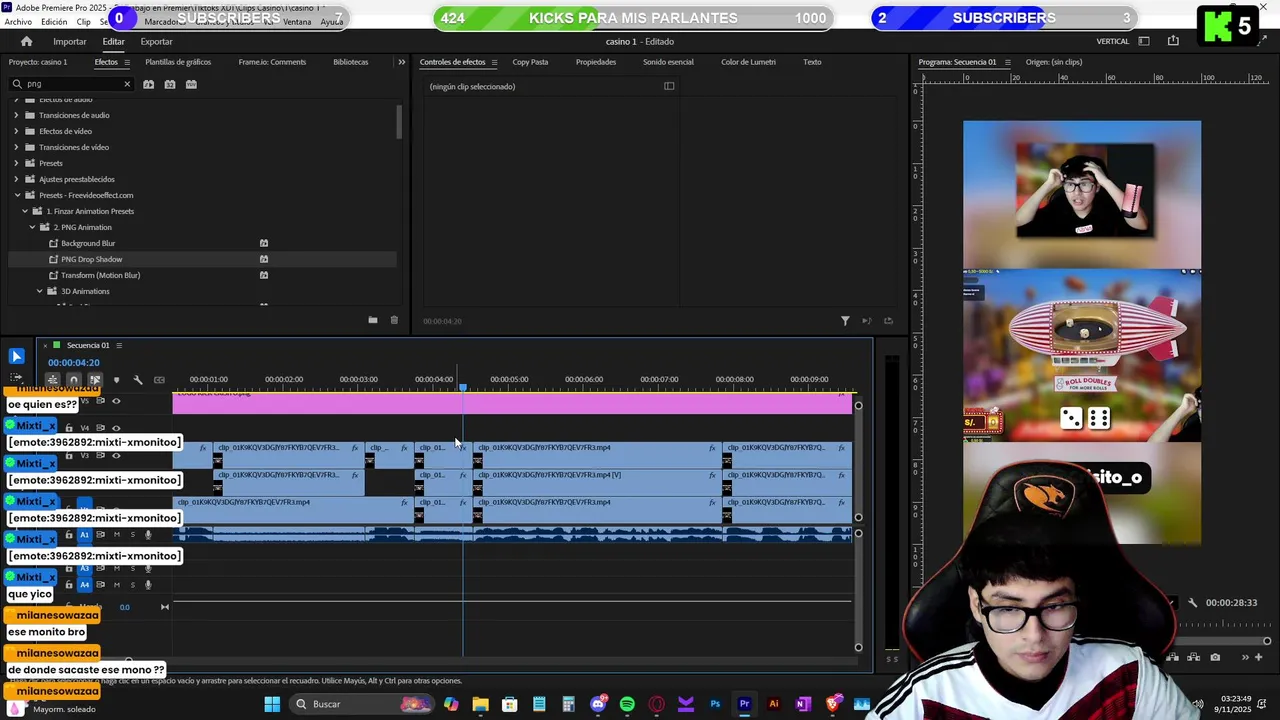The image size is (1280, 720).
Task: Toggle V4 track output eye
Action: coord(116,428)
